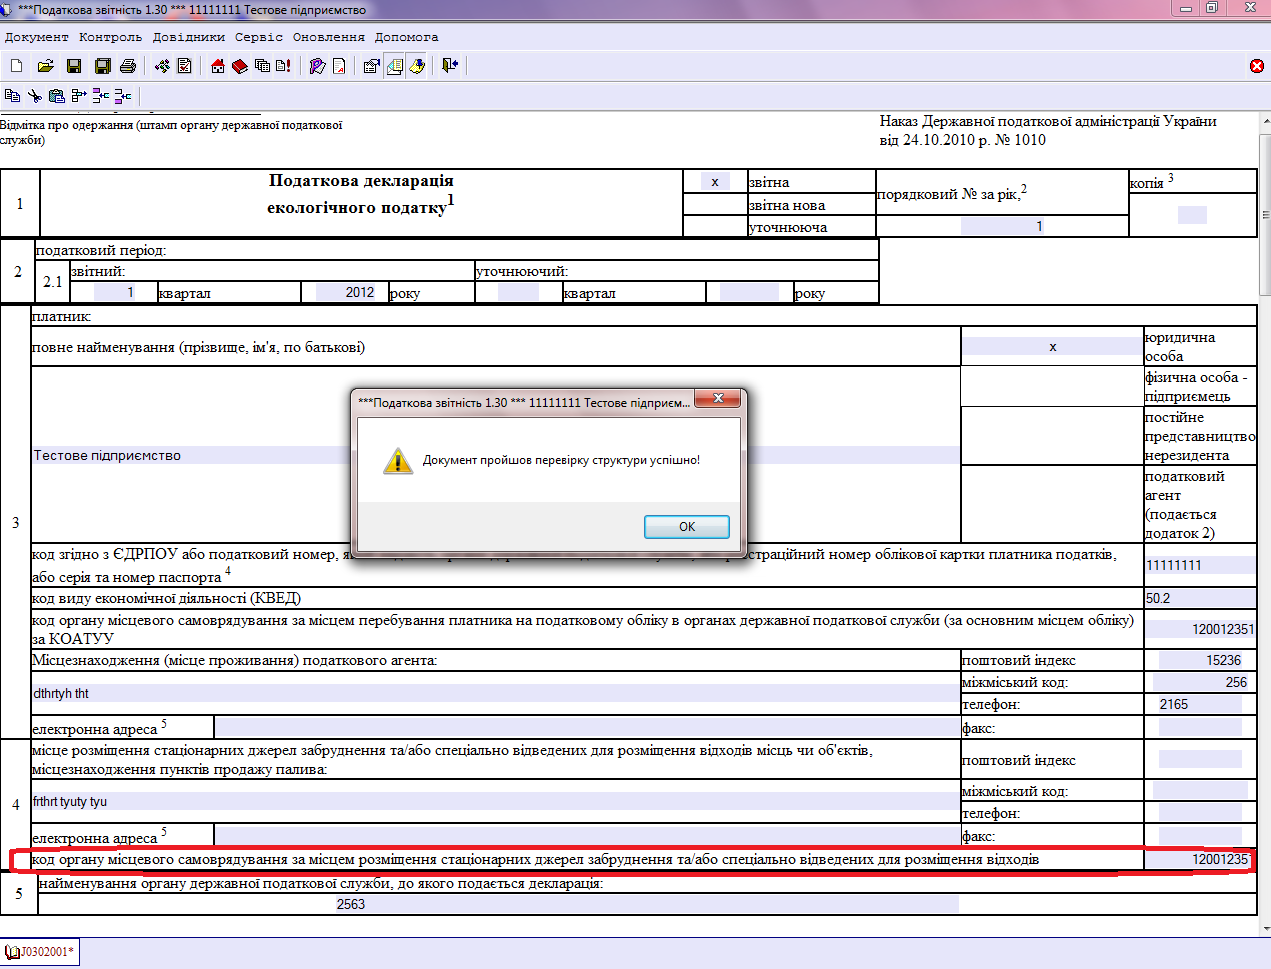This screenshot has height=969, width=1271.
Task: Click the red book toolbar icon
Action: click(x=240, y=66)
